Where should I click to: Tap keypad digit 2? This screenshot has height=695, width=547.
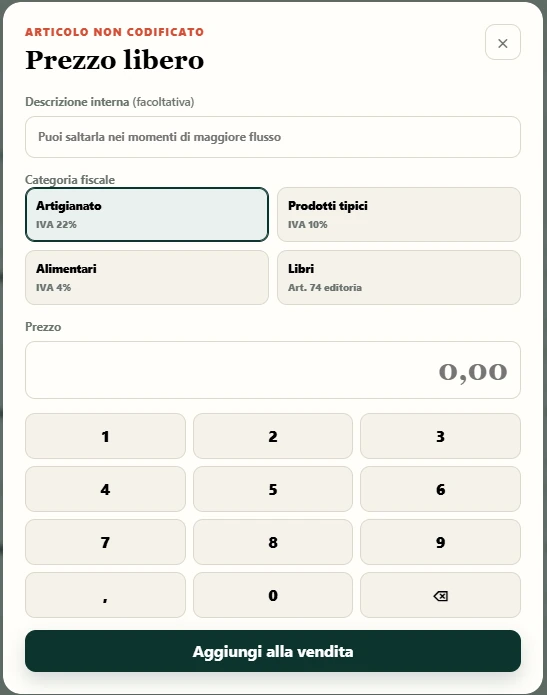tap(273, 436)
